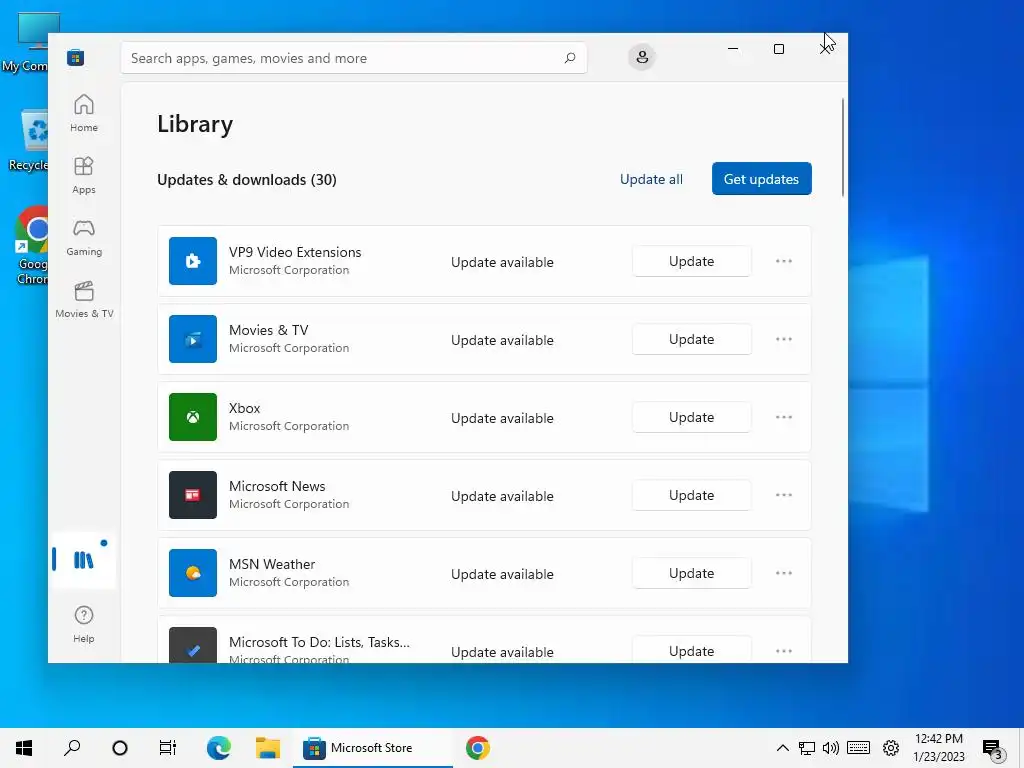Click the Cortana circle icon

(x=120, y=748)
